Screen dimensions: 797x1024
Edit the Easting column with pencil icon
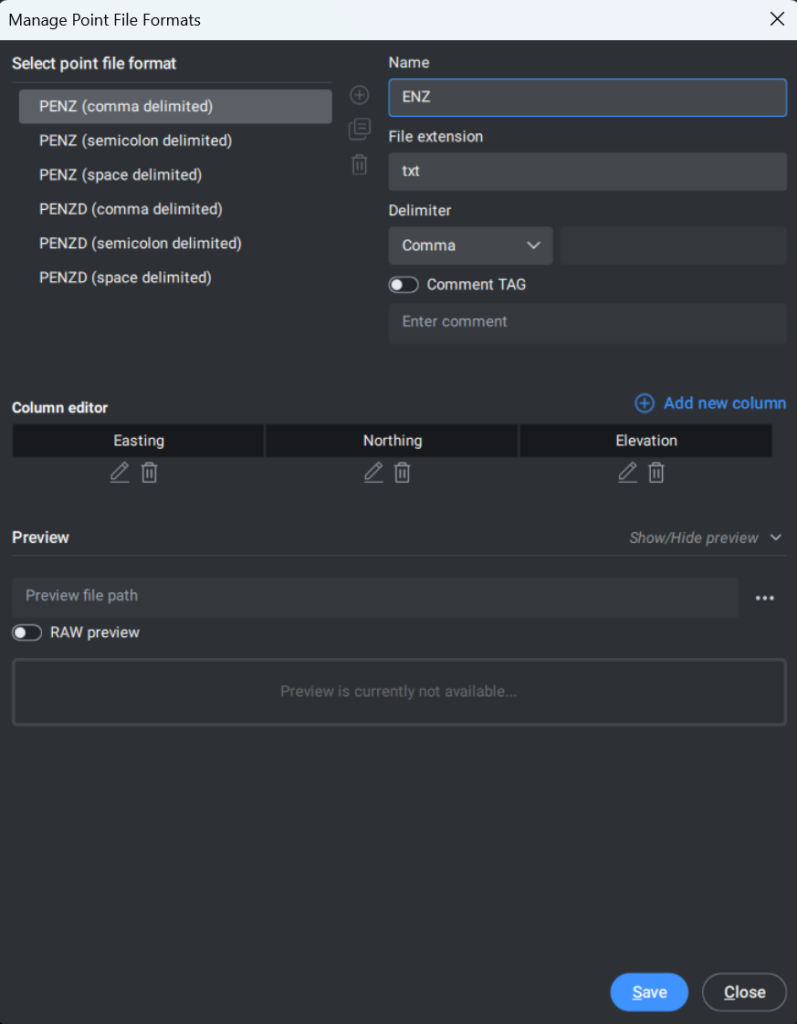(x=120, y=472)
